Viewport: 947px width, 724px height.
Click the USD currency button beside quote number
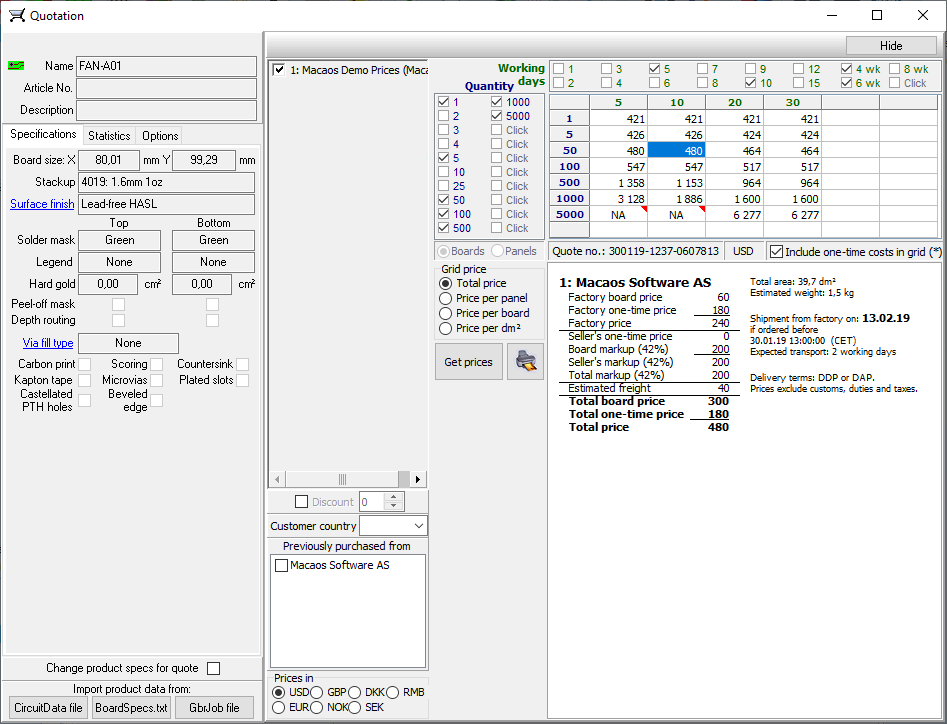[743, 251]
